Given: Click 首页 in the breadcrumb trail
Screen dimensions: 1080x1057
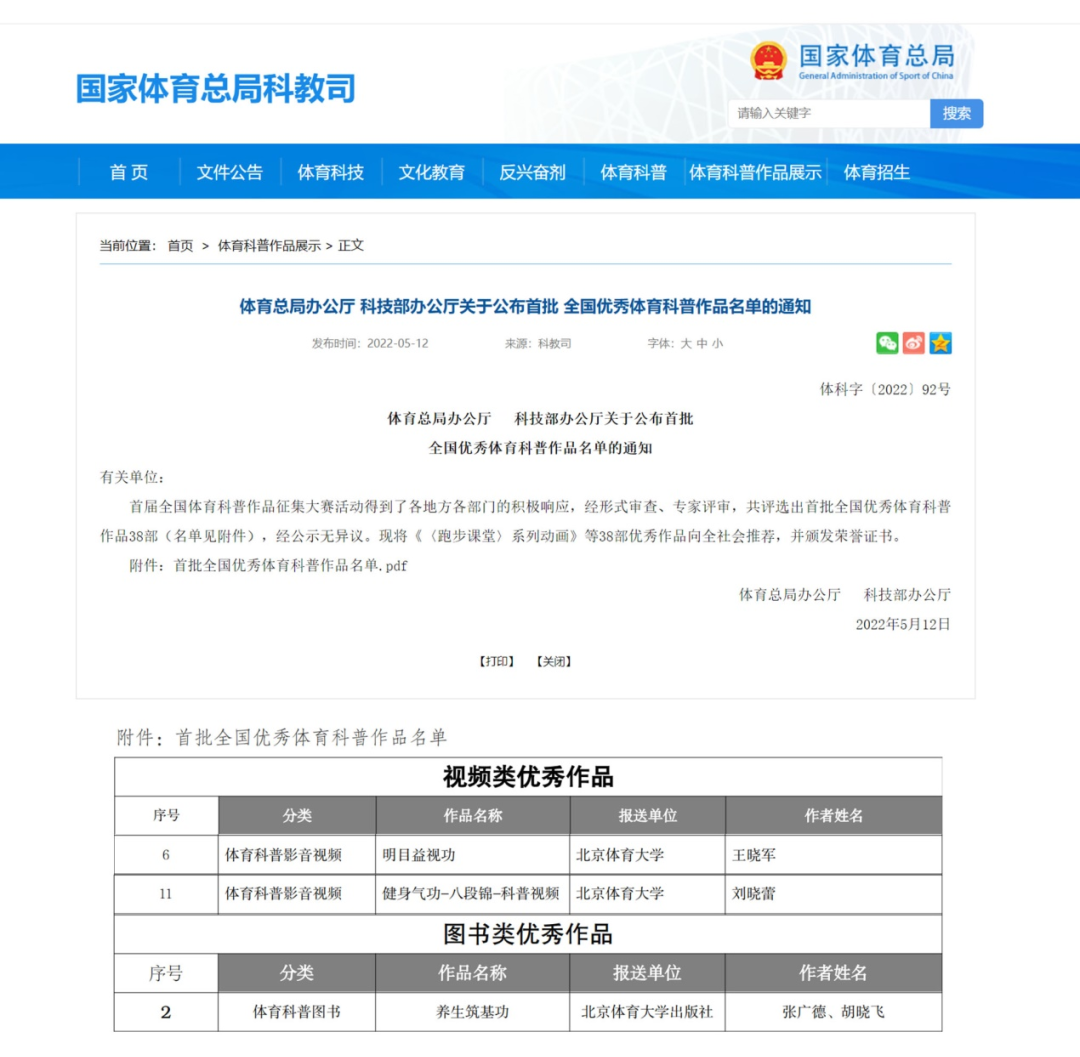Looking at the screenshot, I should click(x=180, y=243).
